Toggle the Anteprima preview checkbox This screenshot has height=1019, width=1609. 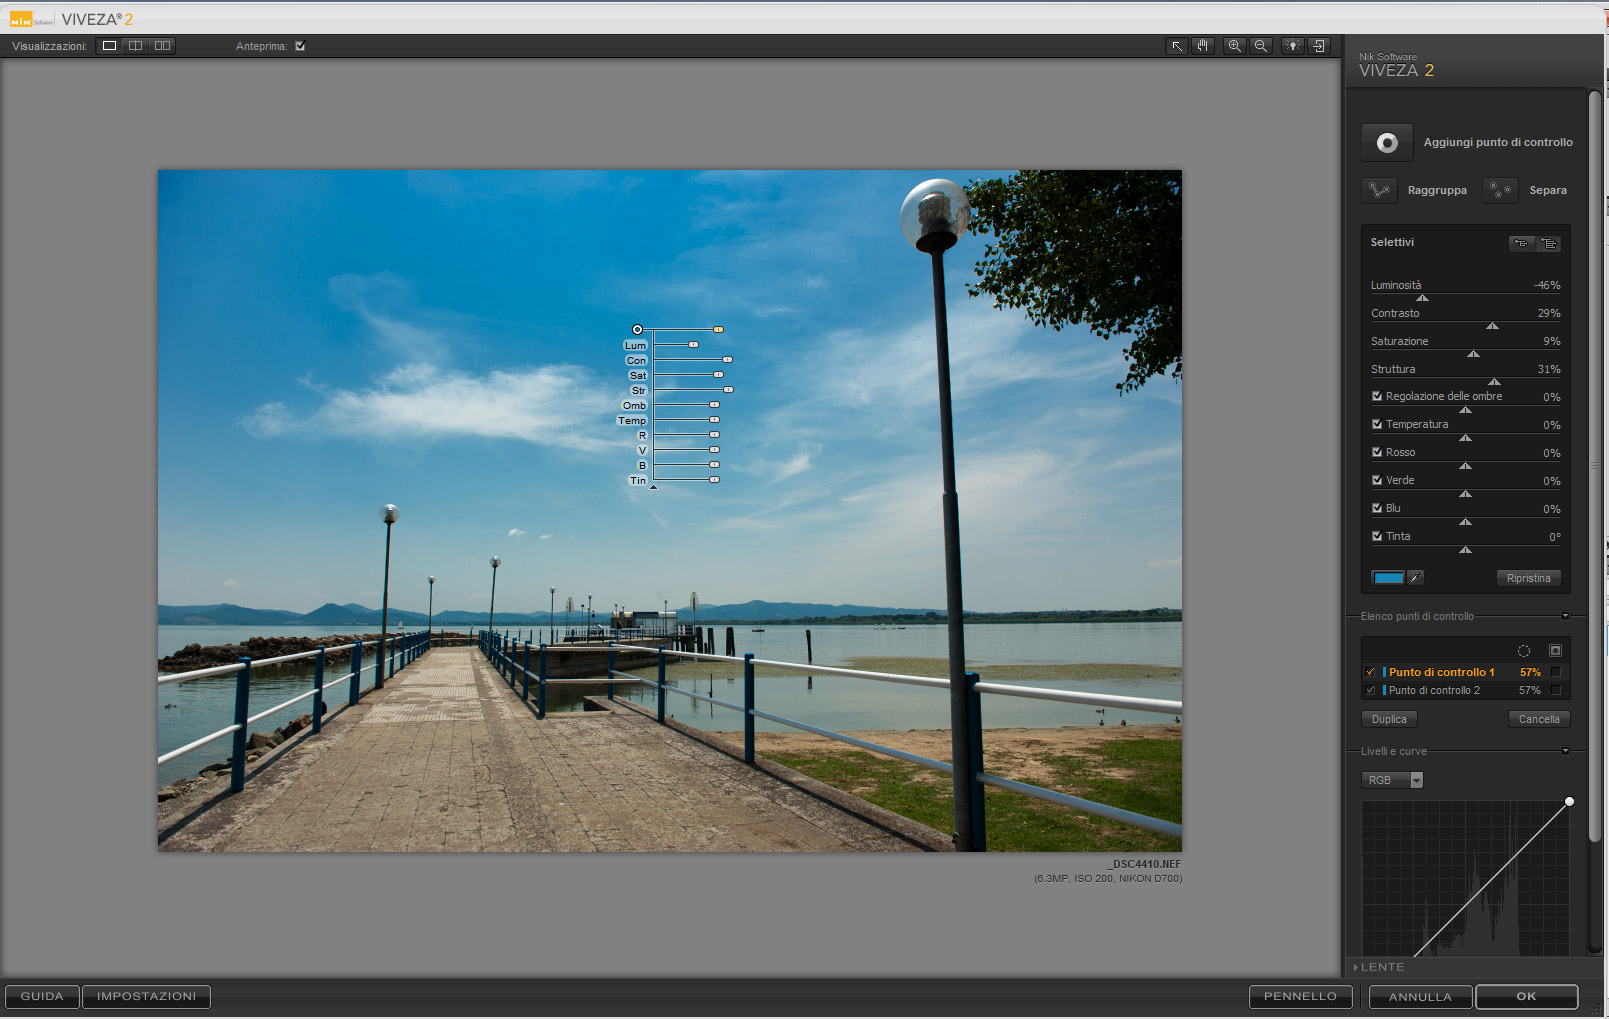[300, 46]
